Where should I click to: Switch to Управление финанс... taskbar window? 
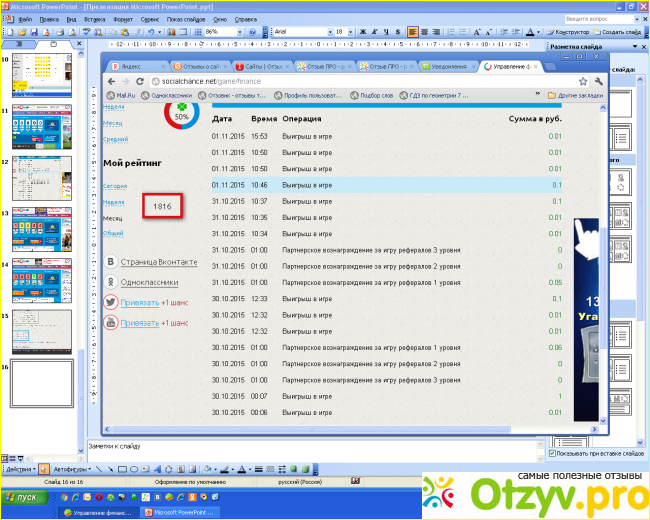click(98, 513)
